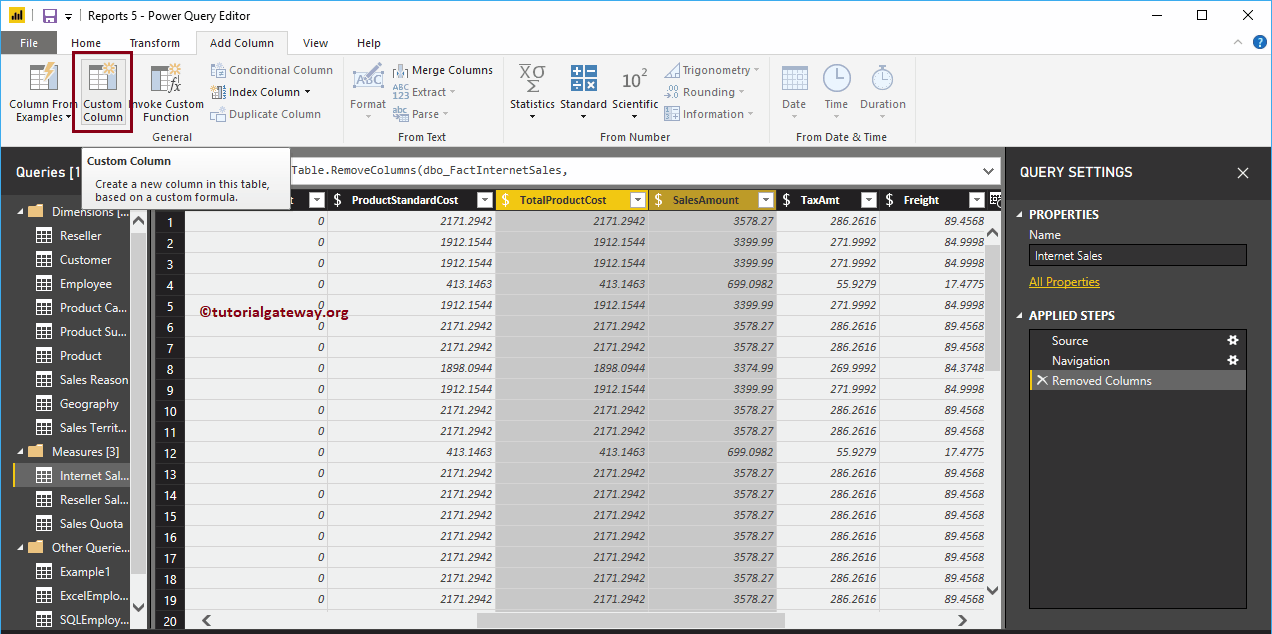Click the Reseller table icon
Image resolution: width=1272 pixels, height=634 pixels.
click(43, 236)
